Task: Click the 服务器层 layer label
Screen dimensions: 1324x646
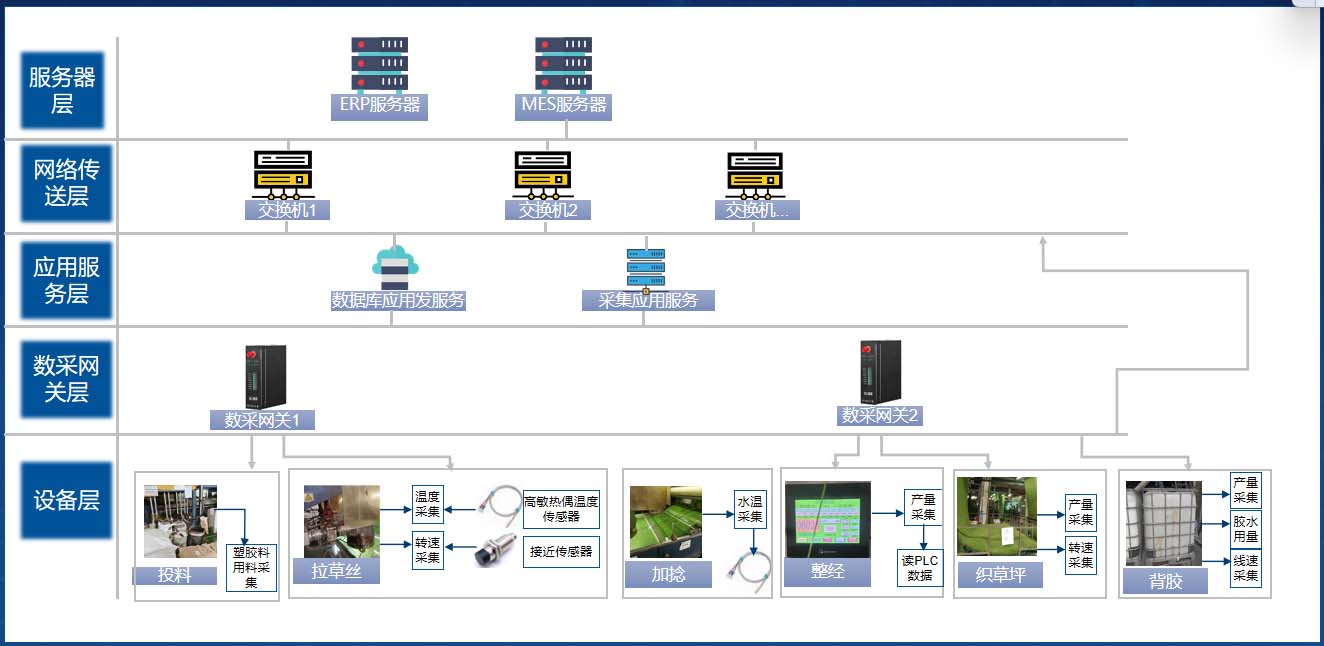Action: (x=62, y=90)
